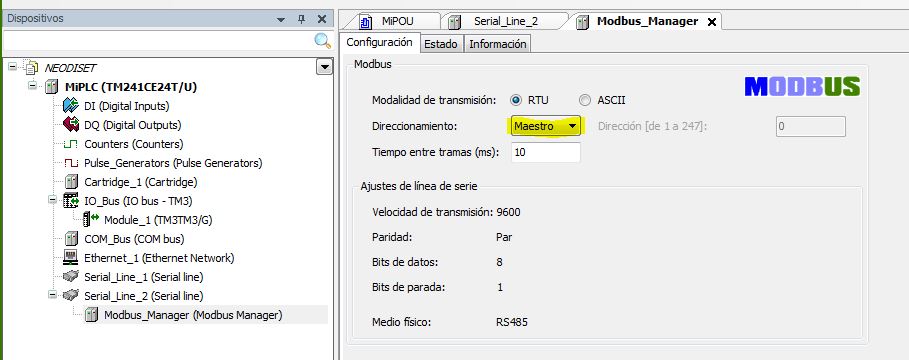Click the Module_1 TM3 module icon
The width and height of the screenshot is (909, 360).
click(x=91, y=220)
